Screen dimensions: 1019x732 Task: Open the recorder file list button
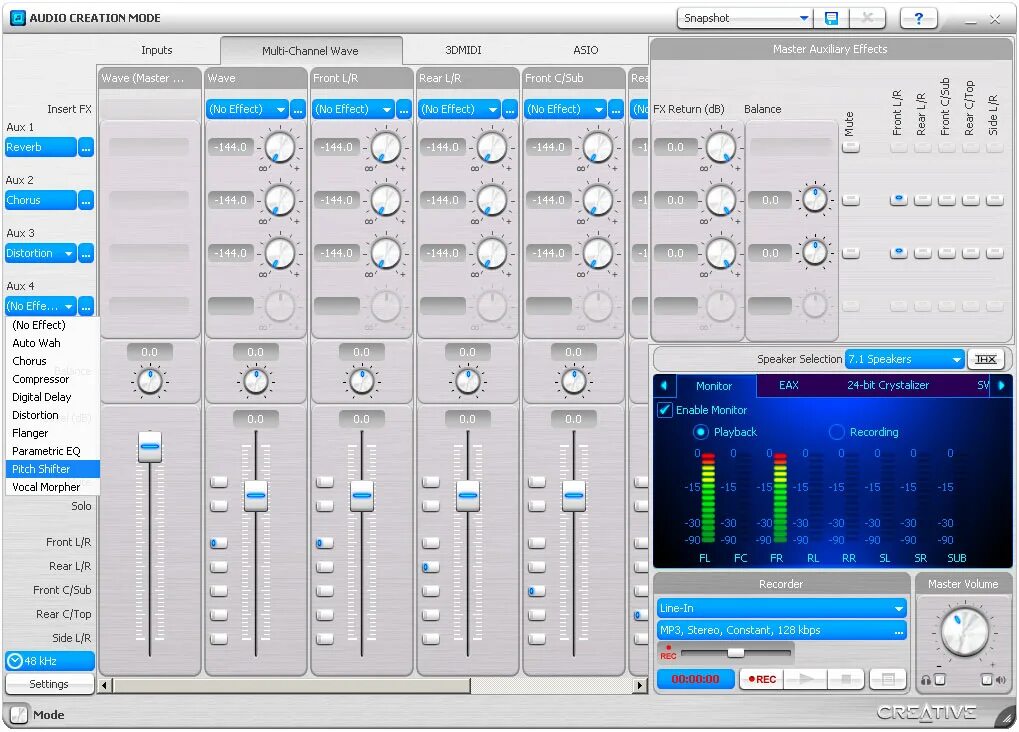coord(888,679)
